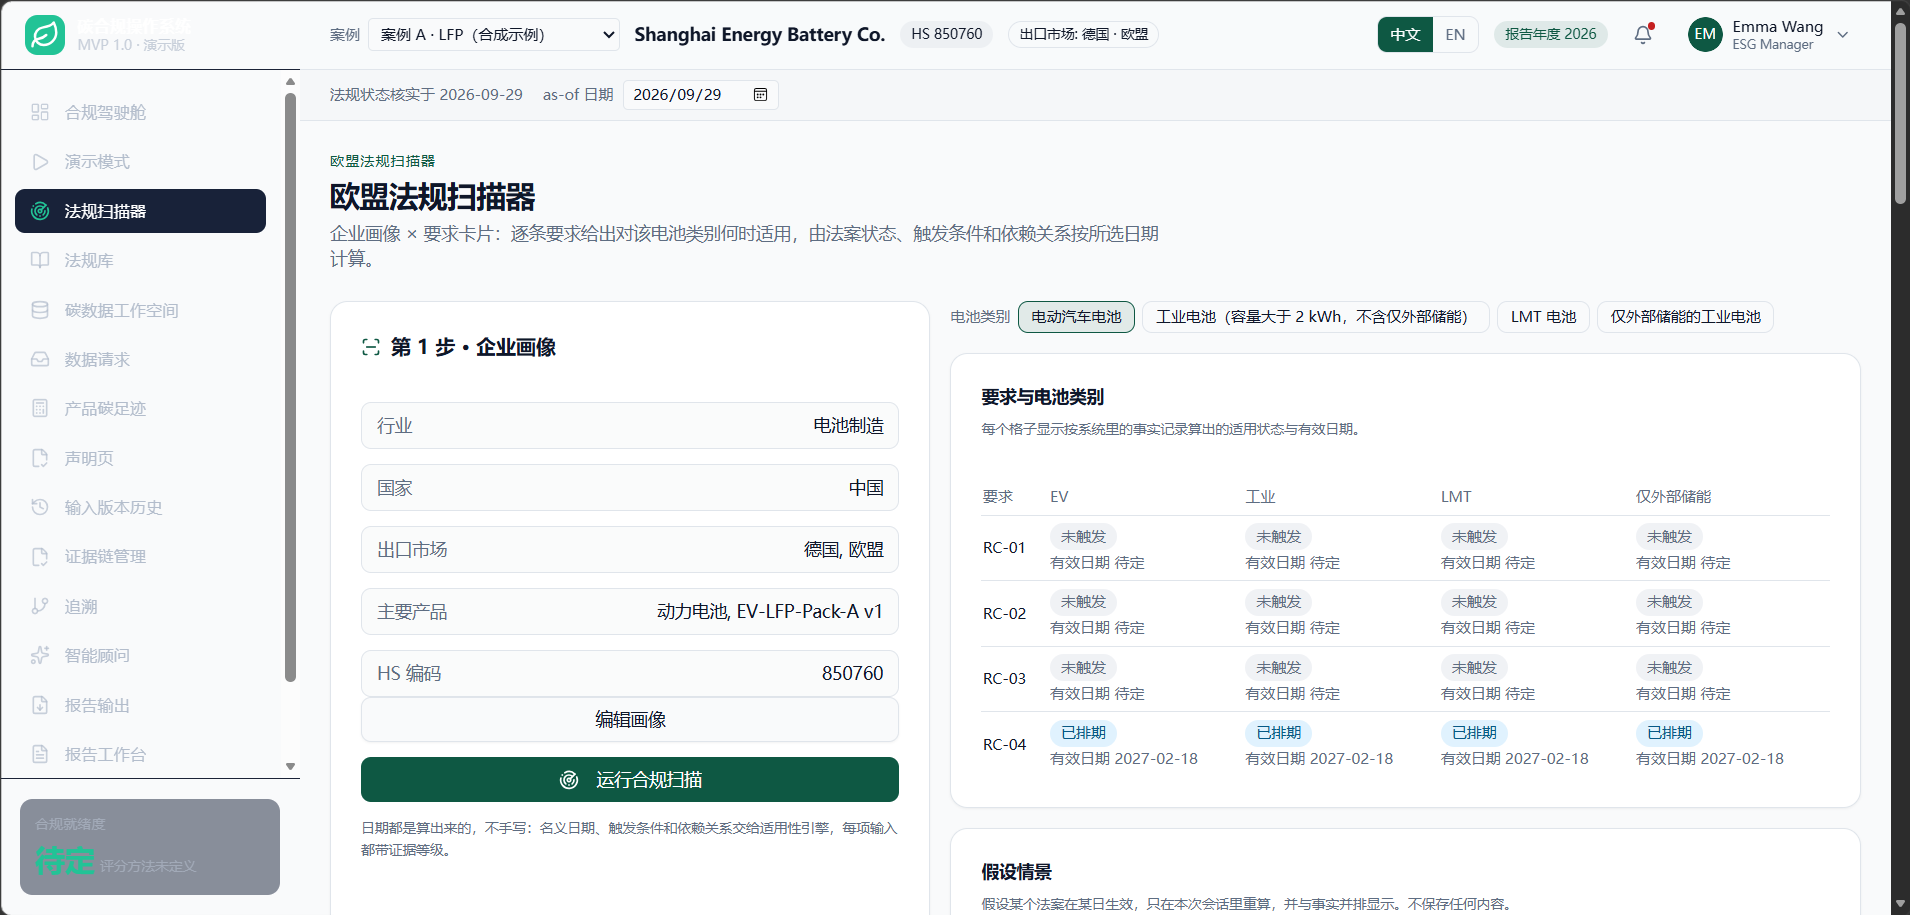
Task: Click the RC-04 requirement row label
Action: point(1004,744)
